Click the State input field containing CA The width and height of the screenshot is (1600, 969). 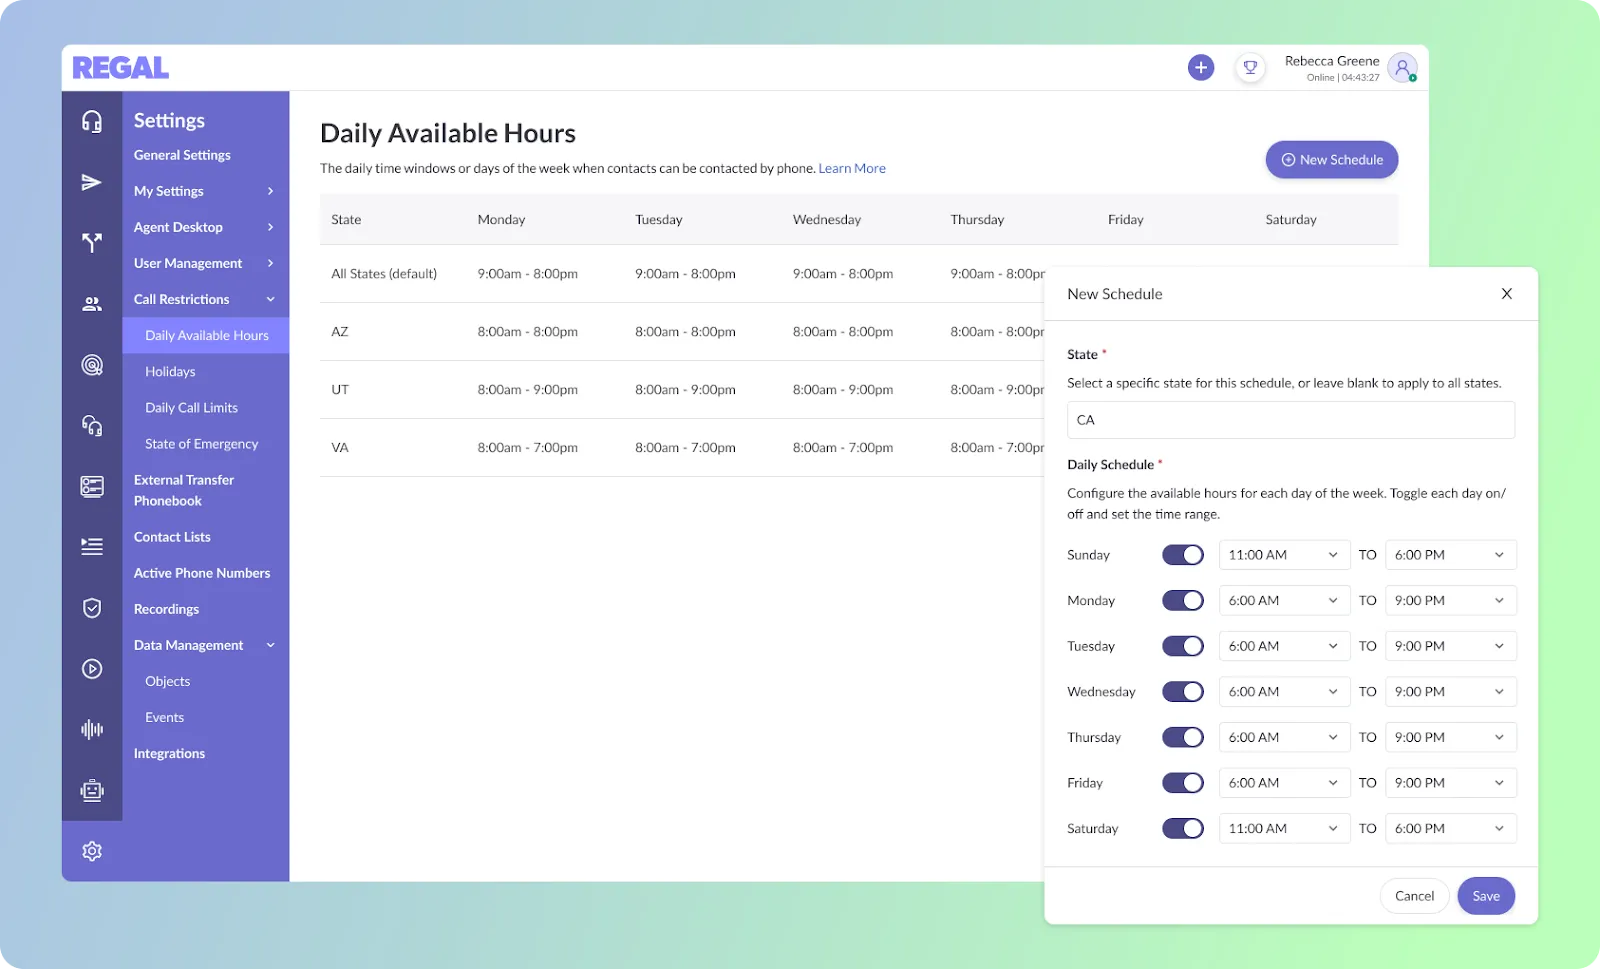tap(1291, 420)
